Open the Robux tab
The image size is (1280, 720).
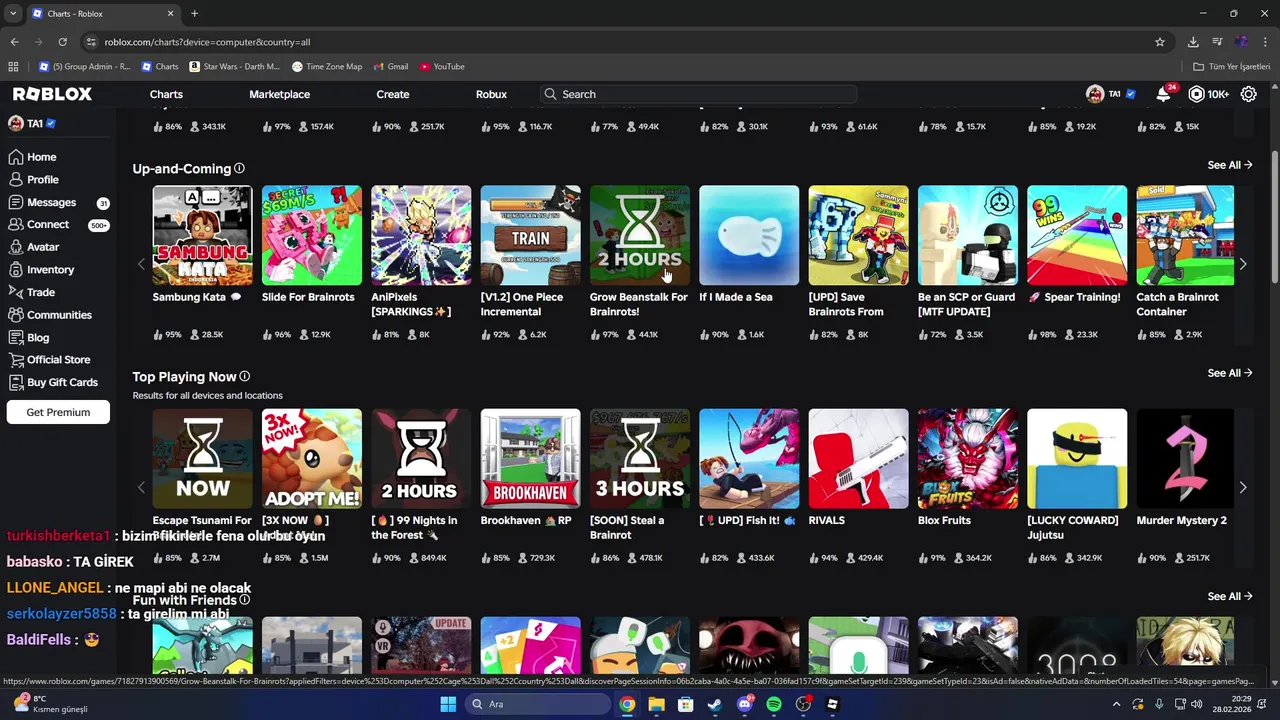(x=491, y=94)
